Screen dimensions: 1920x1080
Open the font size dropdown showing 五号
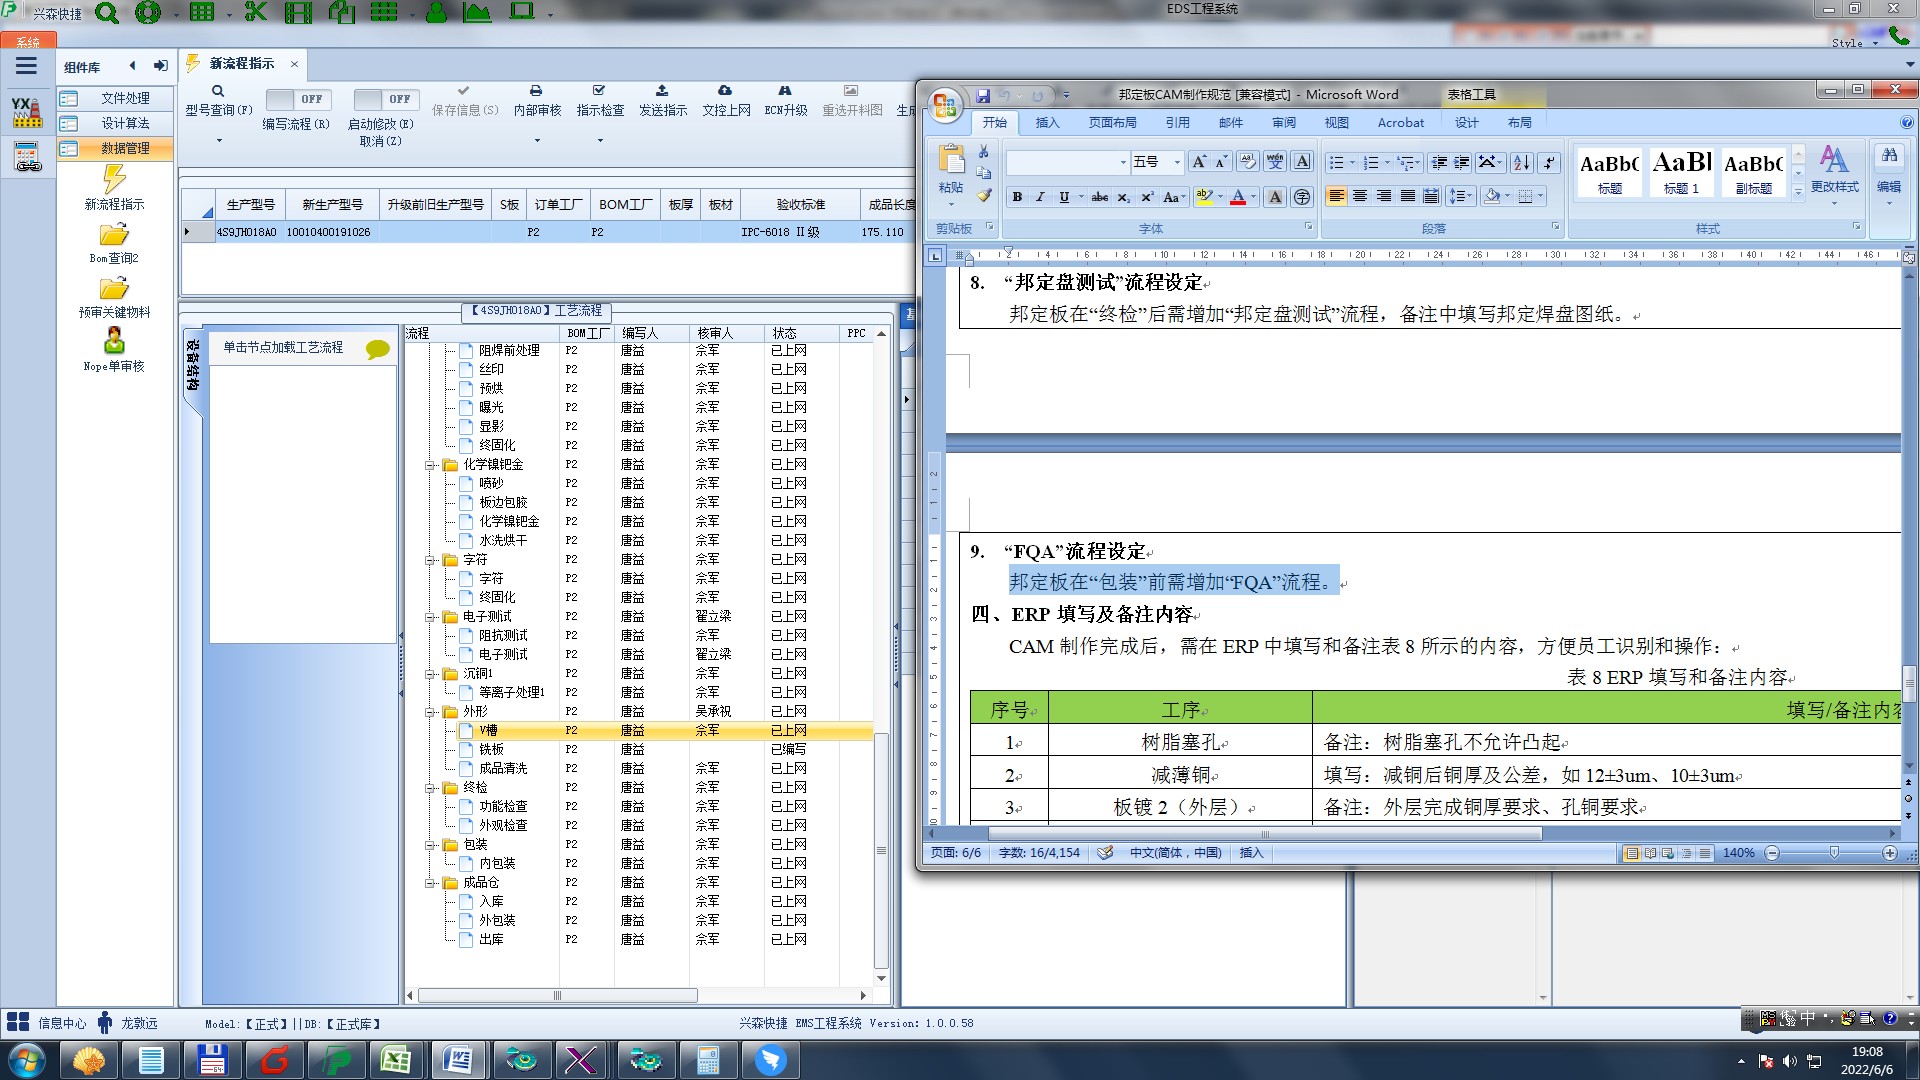(x=1177, y=162)
